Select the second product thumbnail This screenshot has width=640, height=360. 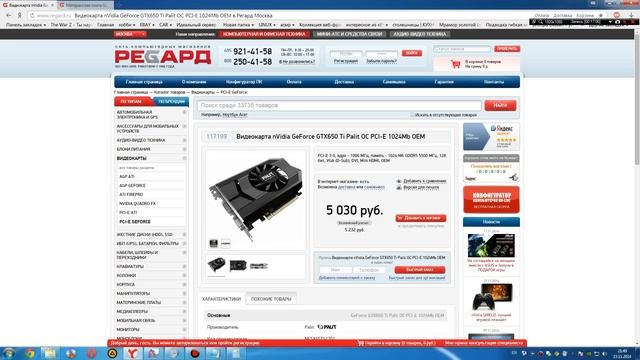238,265
